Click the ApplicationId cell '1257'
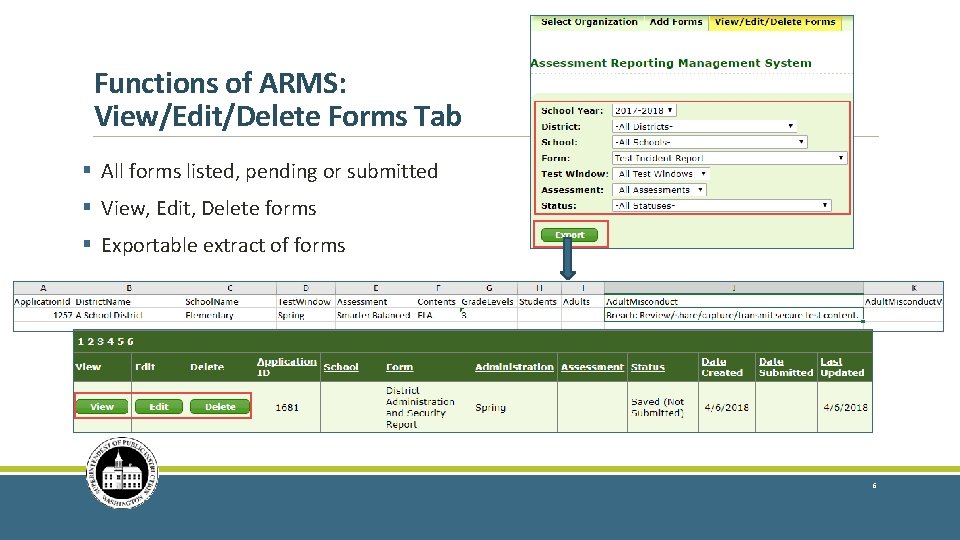The width and height of the screenshot is (960, 540). coord(43,315)
